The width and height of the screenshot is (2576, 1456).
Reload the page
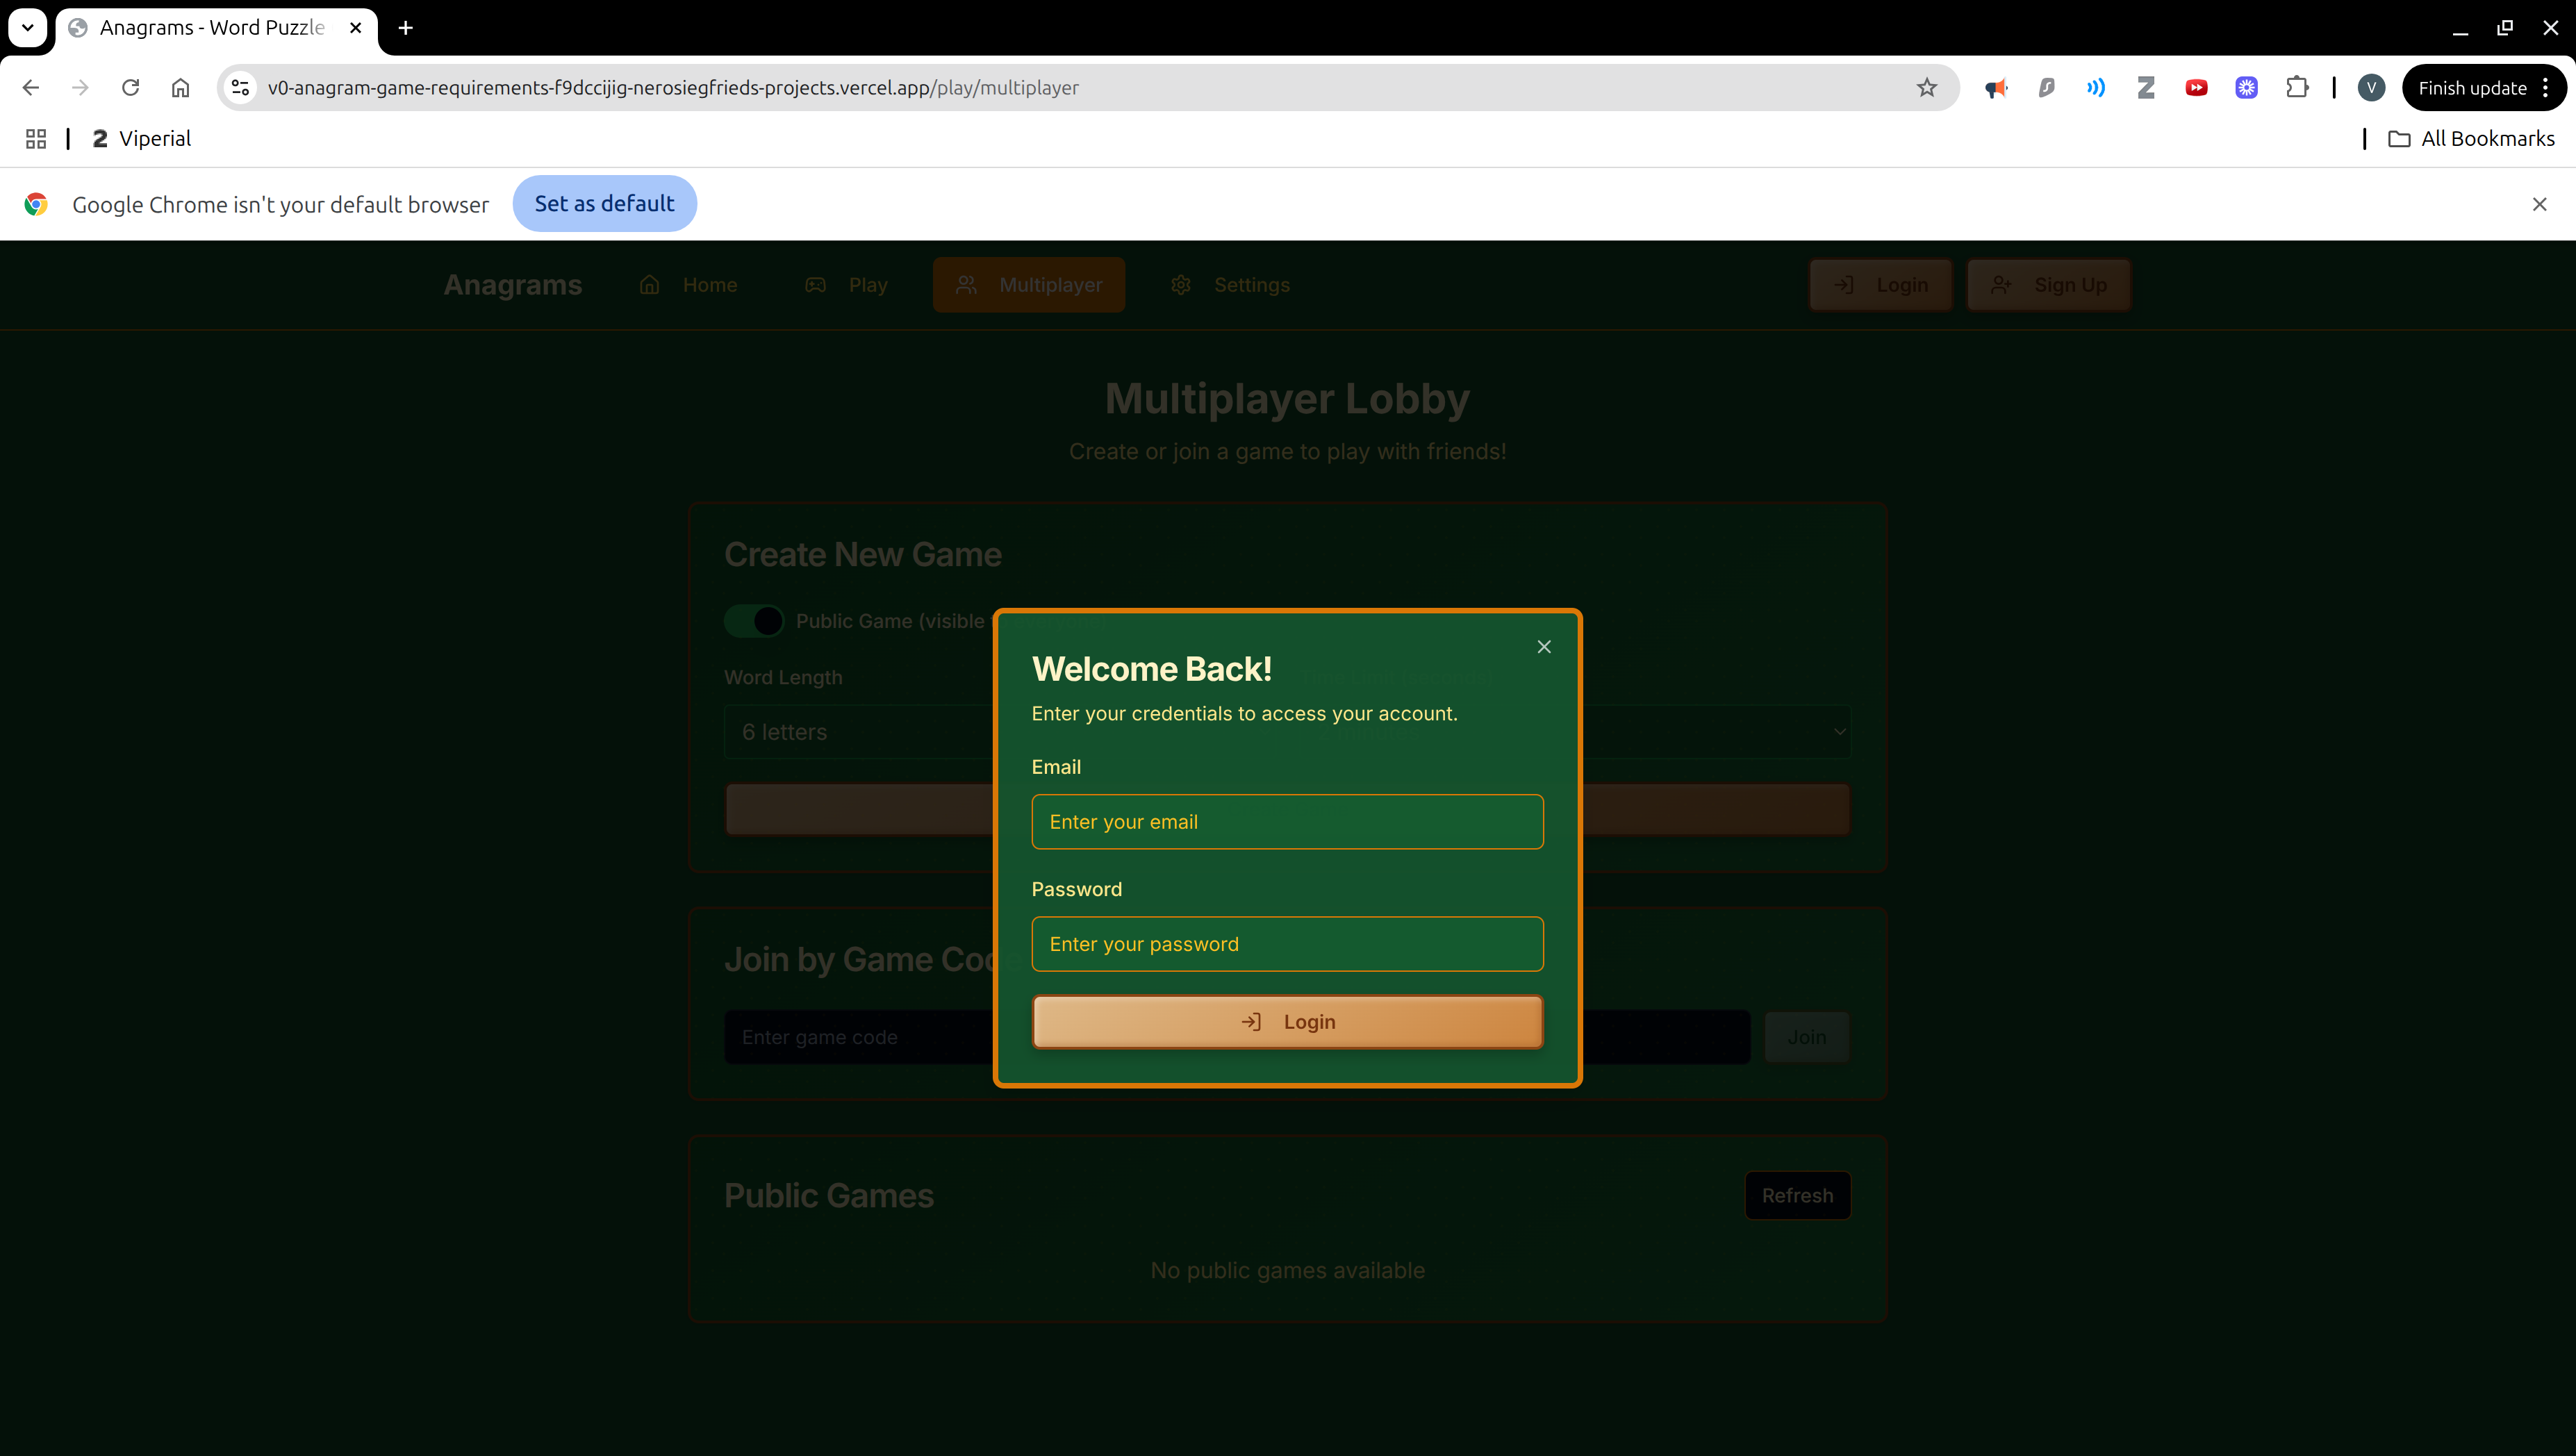[x=130, y=88]
